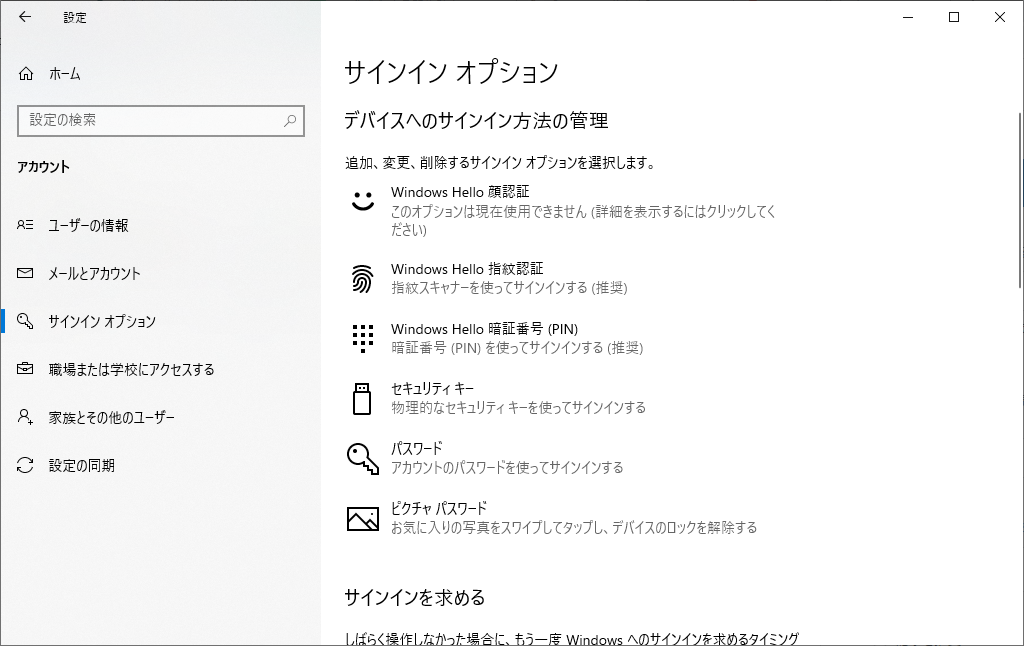Click the password key icon

click(x=362, y=458)
